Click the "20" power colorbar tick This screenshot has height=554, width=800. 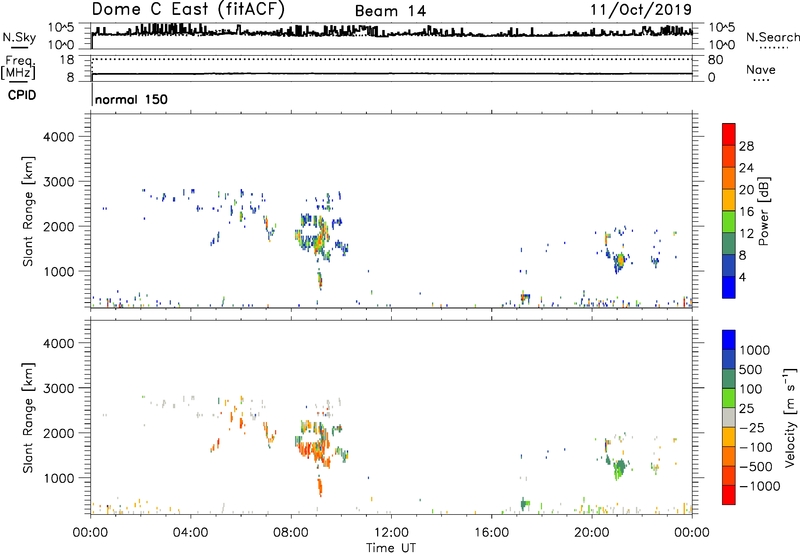click(746, 190)
